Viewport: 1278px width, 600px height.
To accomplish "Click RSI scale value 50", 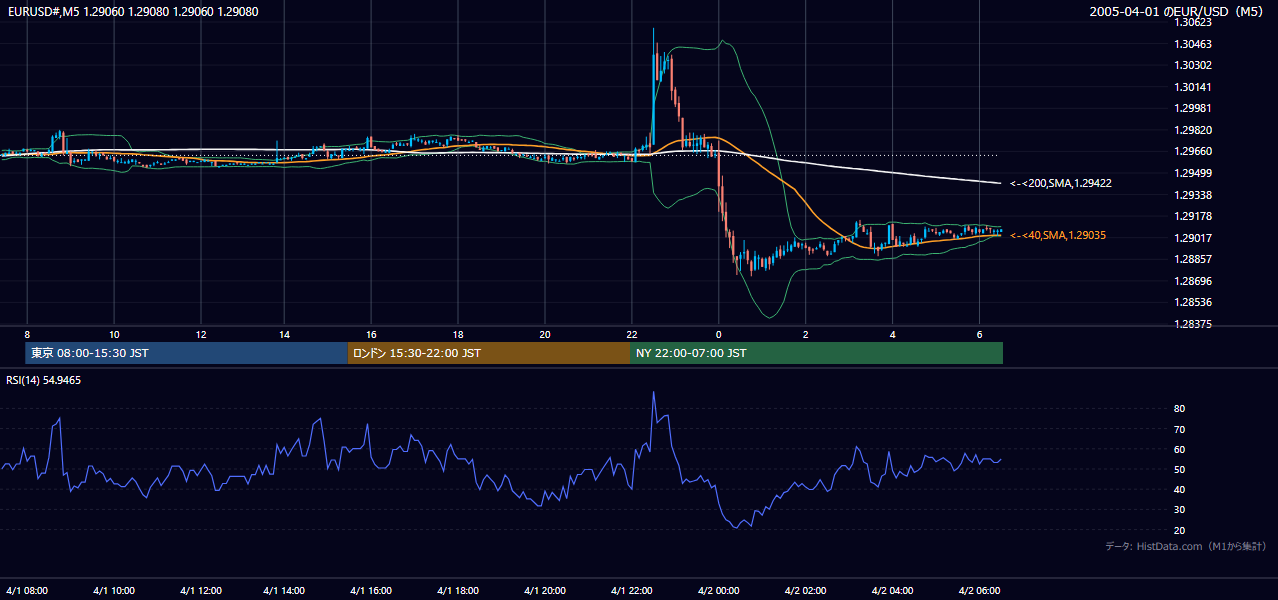I will click(x=1180, y=469).
